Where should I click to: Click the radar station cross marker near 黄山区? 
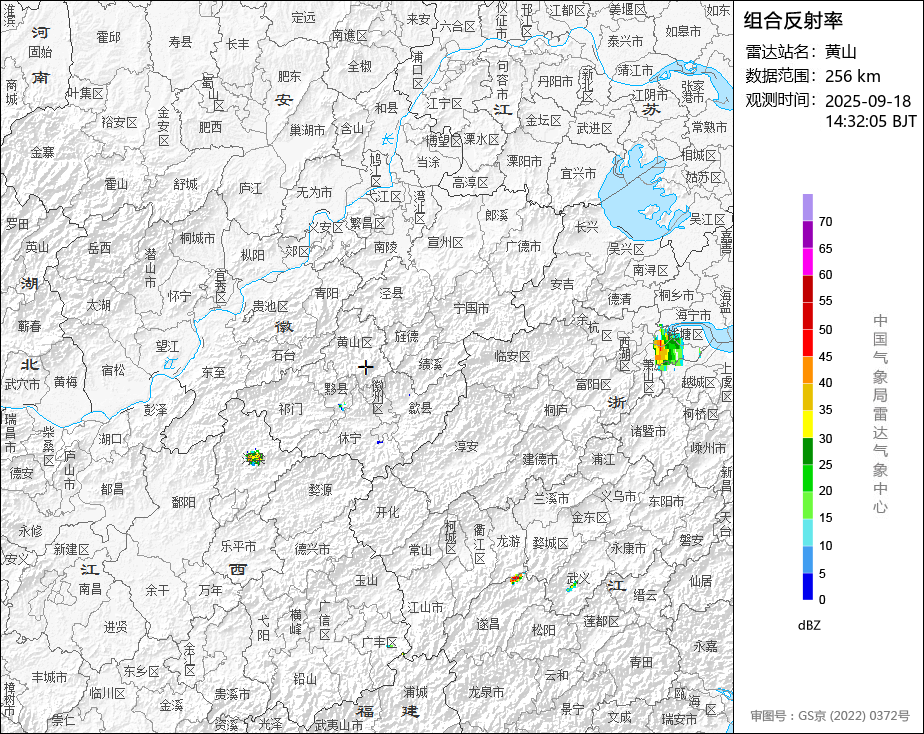point(366,367)
